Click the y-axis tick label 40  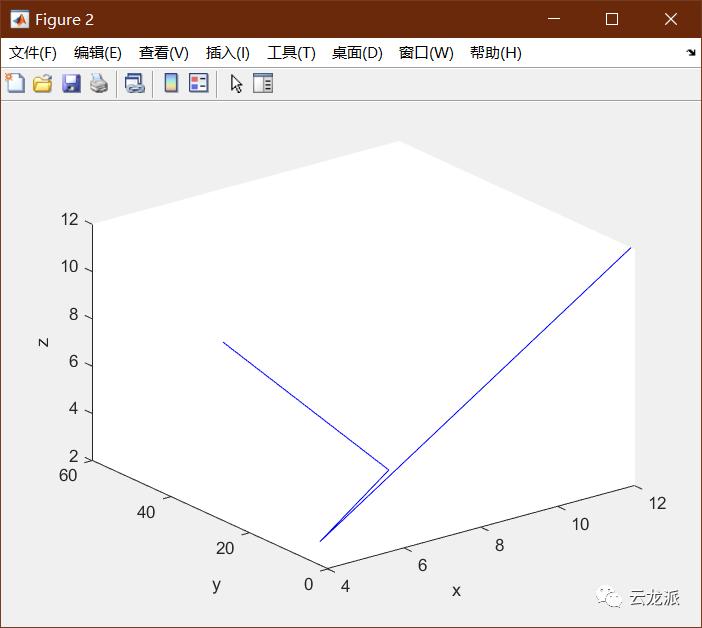click(x=146, y=512)
